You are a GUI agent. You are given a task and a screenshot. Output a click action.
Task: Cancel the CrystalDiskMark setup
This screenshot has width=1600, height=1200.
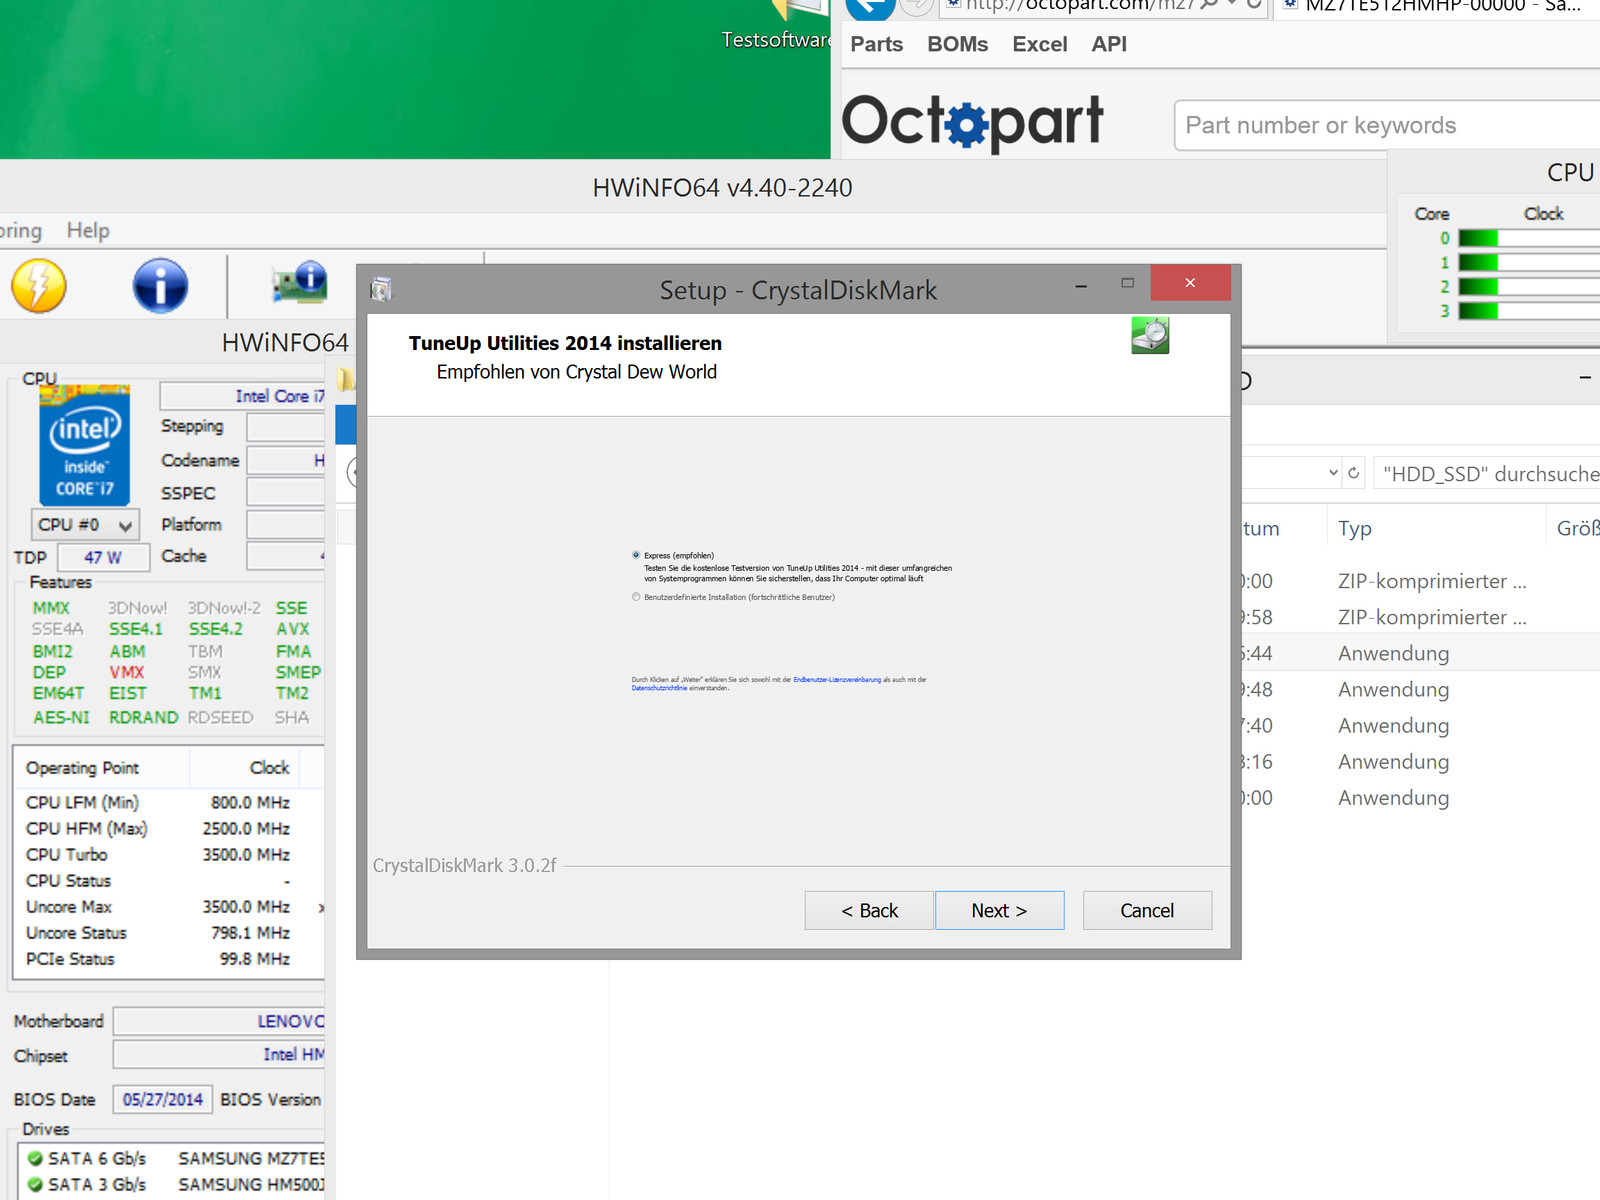tap(1147, 910)
